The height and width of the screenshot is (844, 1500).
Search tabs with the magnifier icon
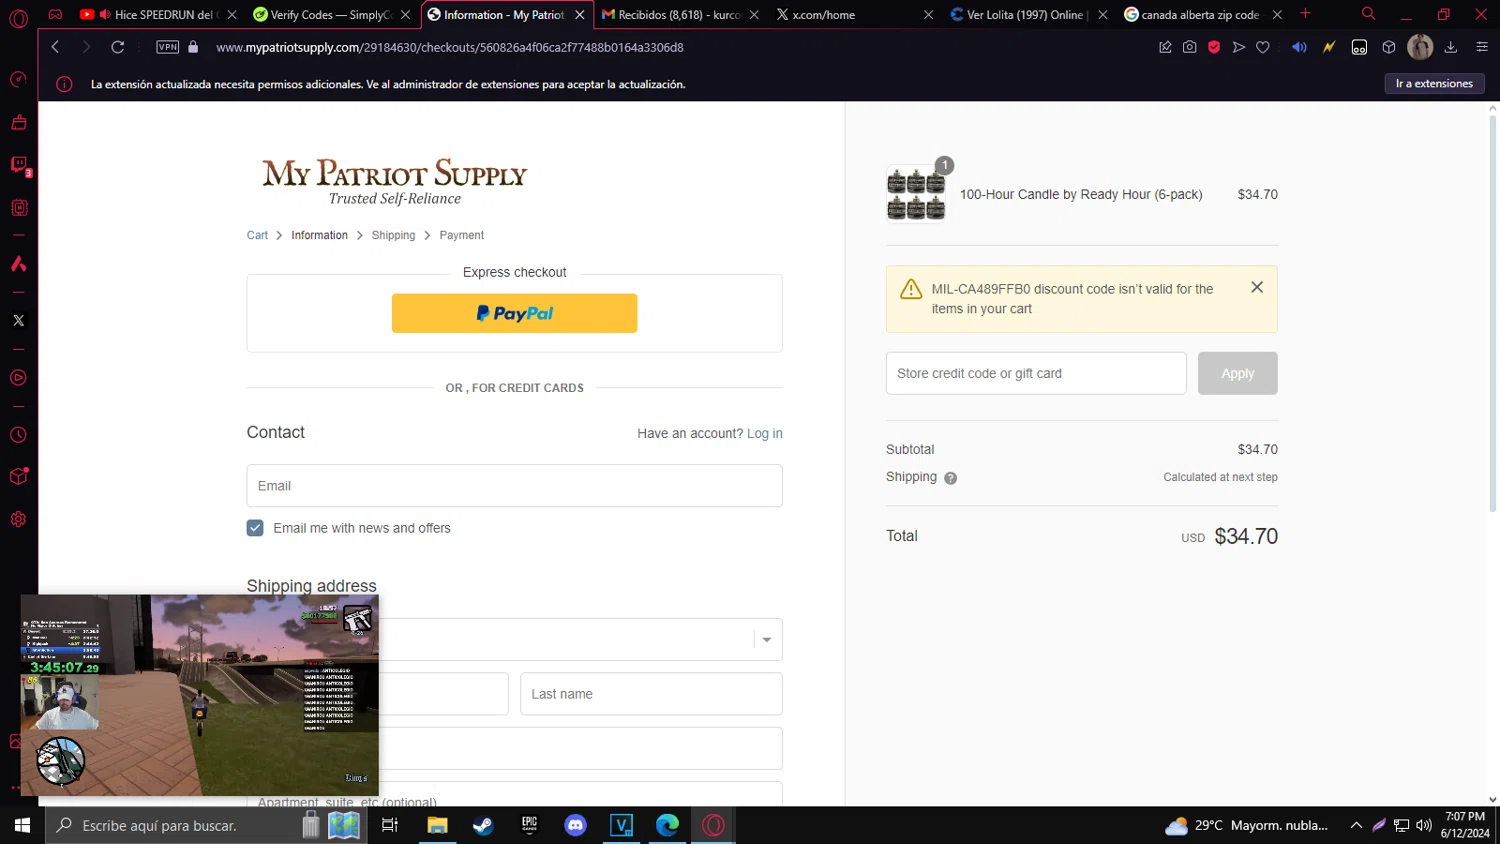(x=1368, y=14)
